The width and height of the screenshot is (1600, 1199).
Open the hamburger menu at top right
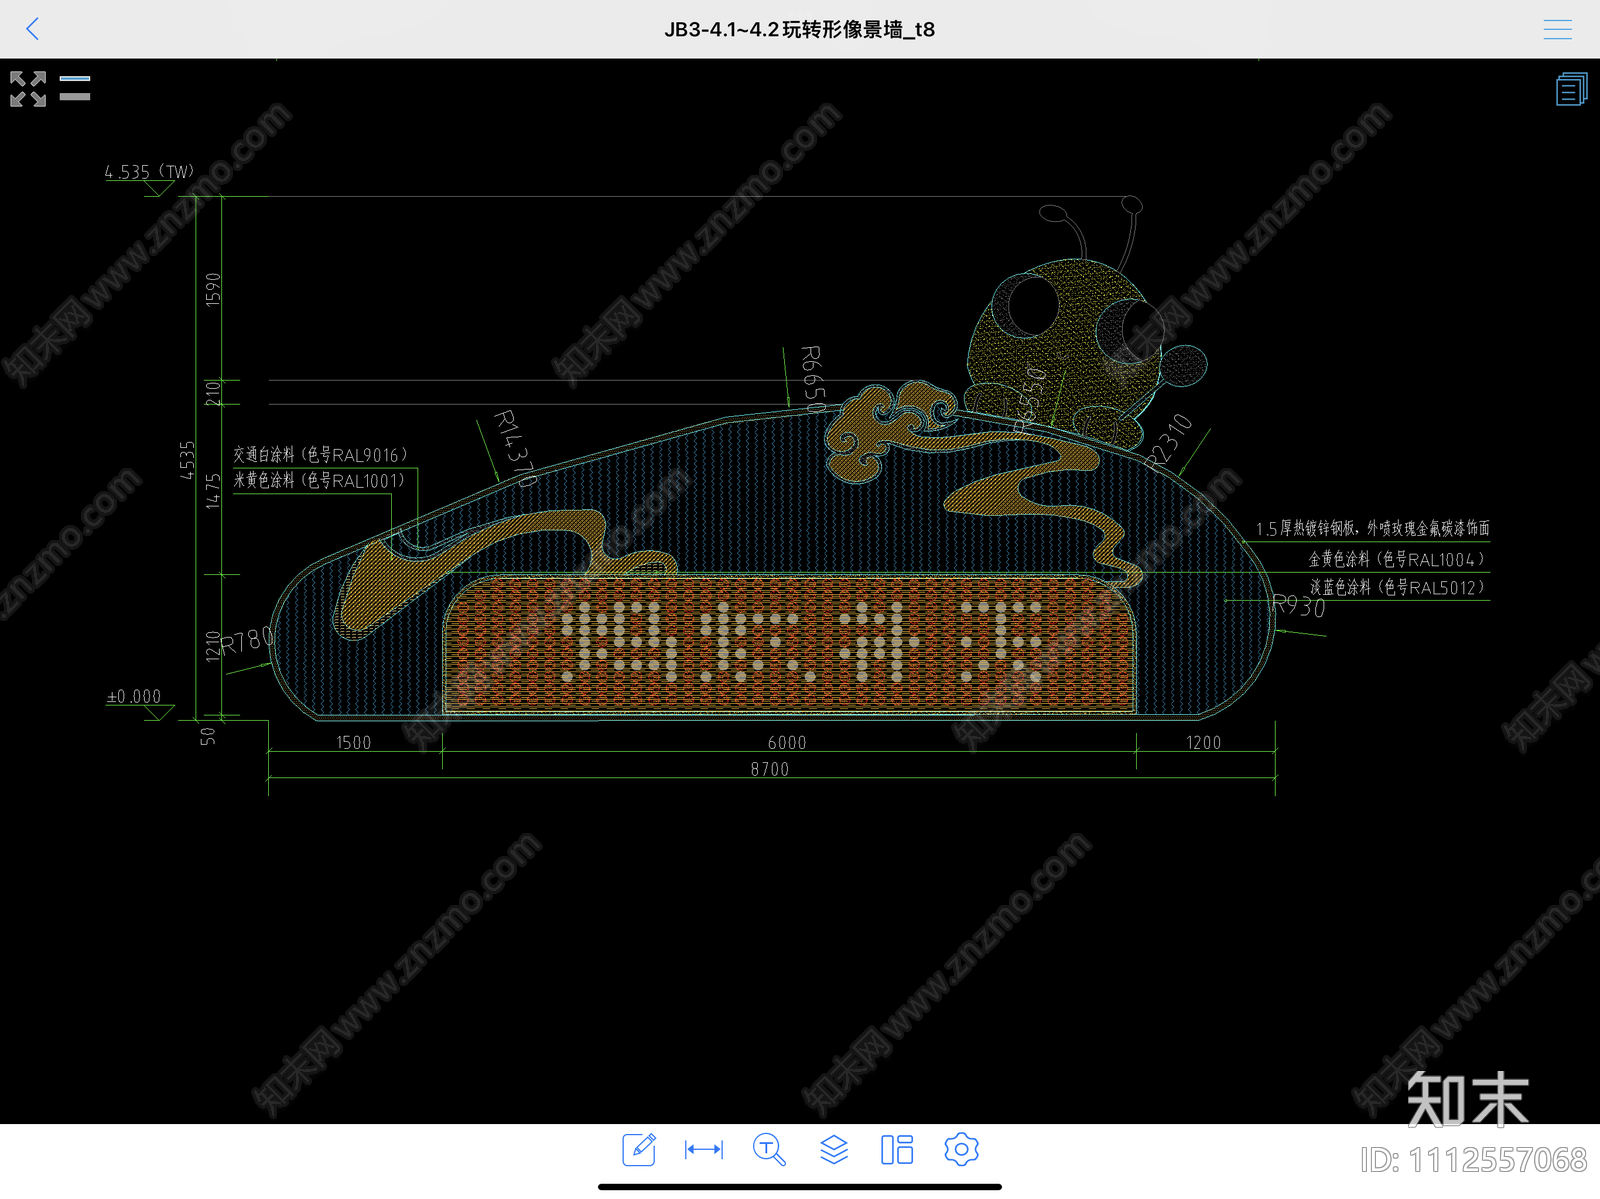(x=1557, y=29)
